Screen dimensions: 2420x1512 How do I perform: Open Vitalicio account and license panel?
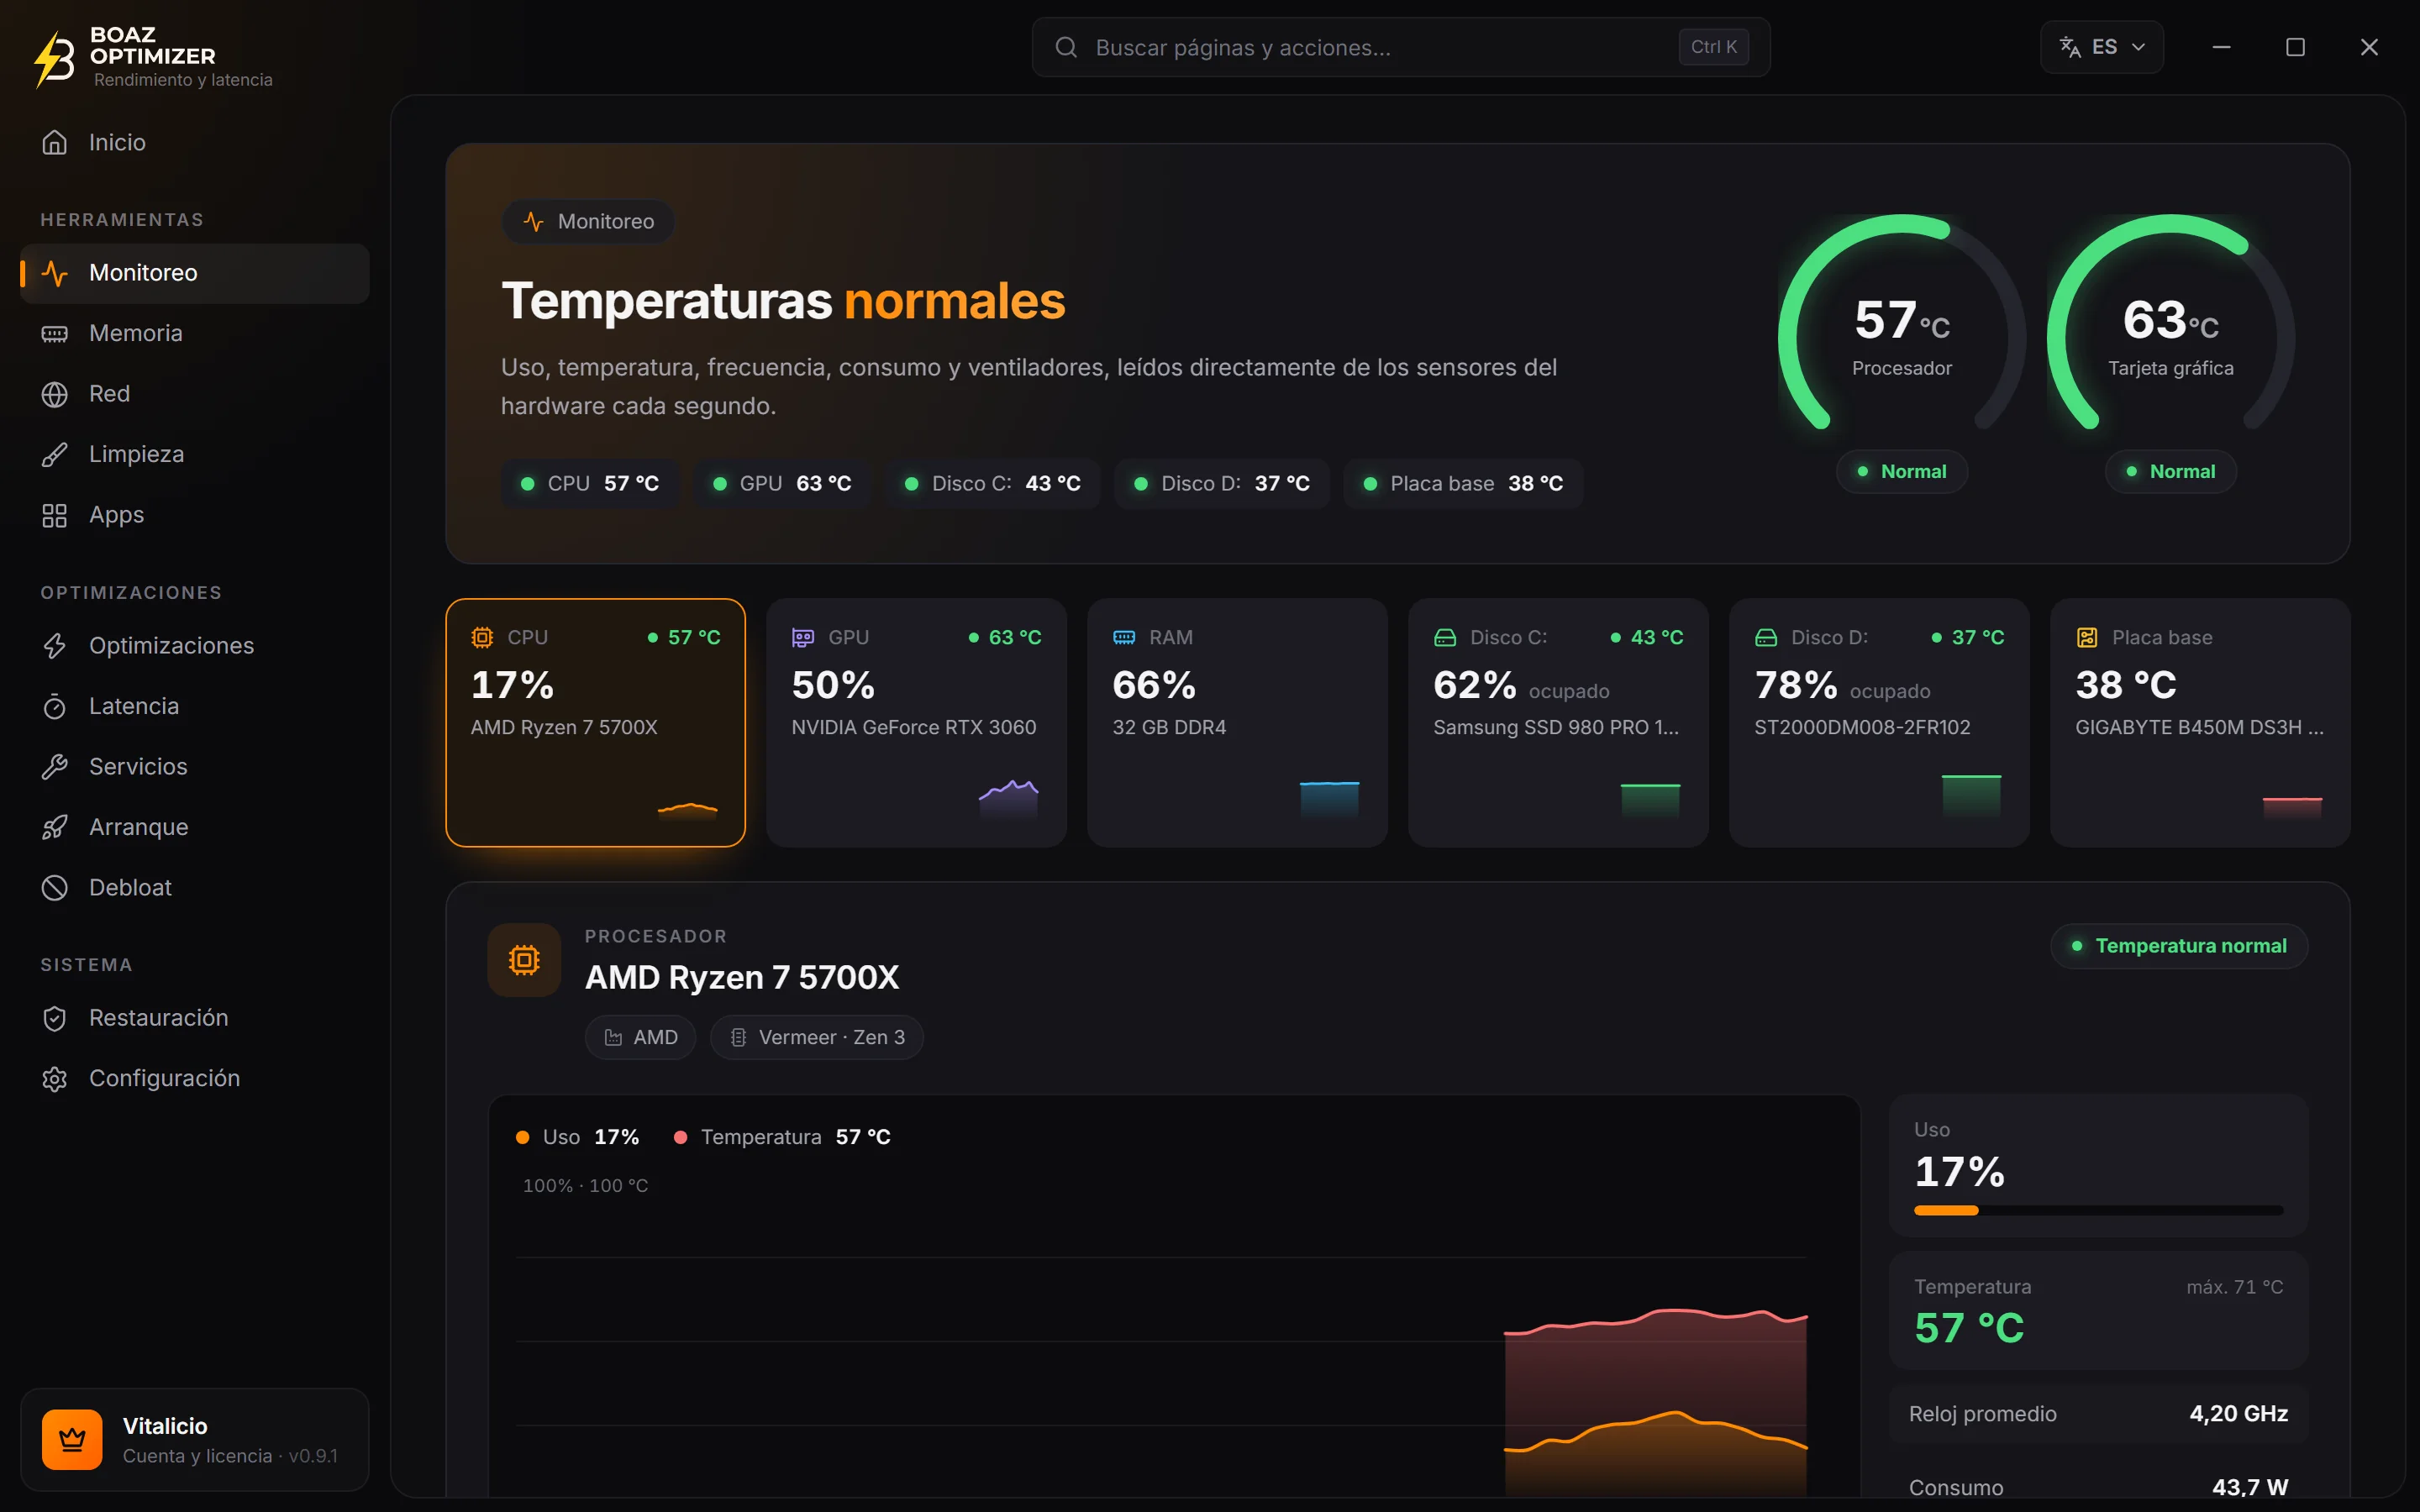(194, 1439)
